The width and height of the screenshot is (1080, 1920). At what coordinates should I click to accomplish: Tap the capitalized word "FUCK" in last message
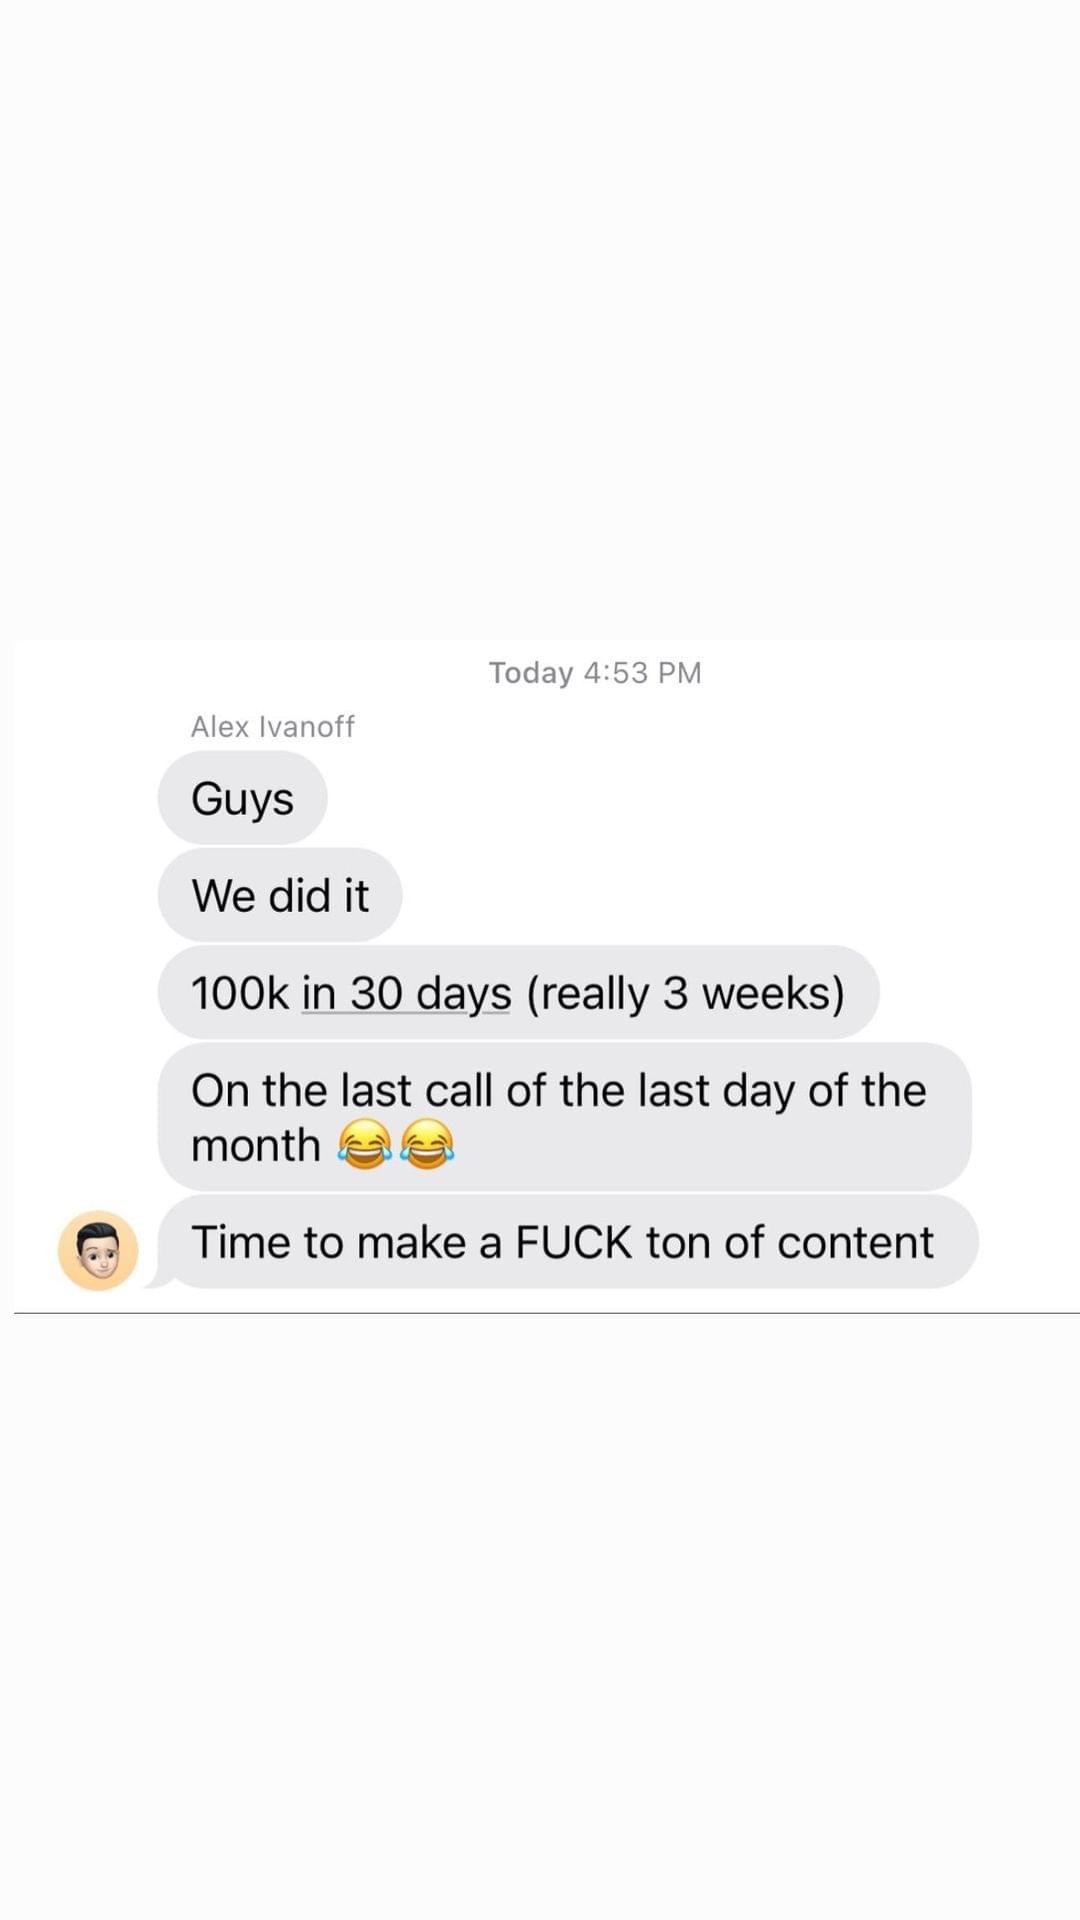click(x=574, y=1242)
